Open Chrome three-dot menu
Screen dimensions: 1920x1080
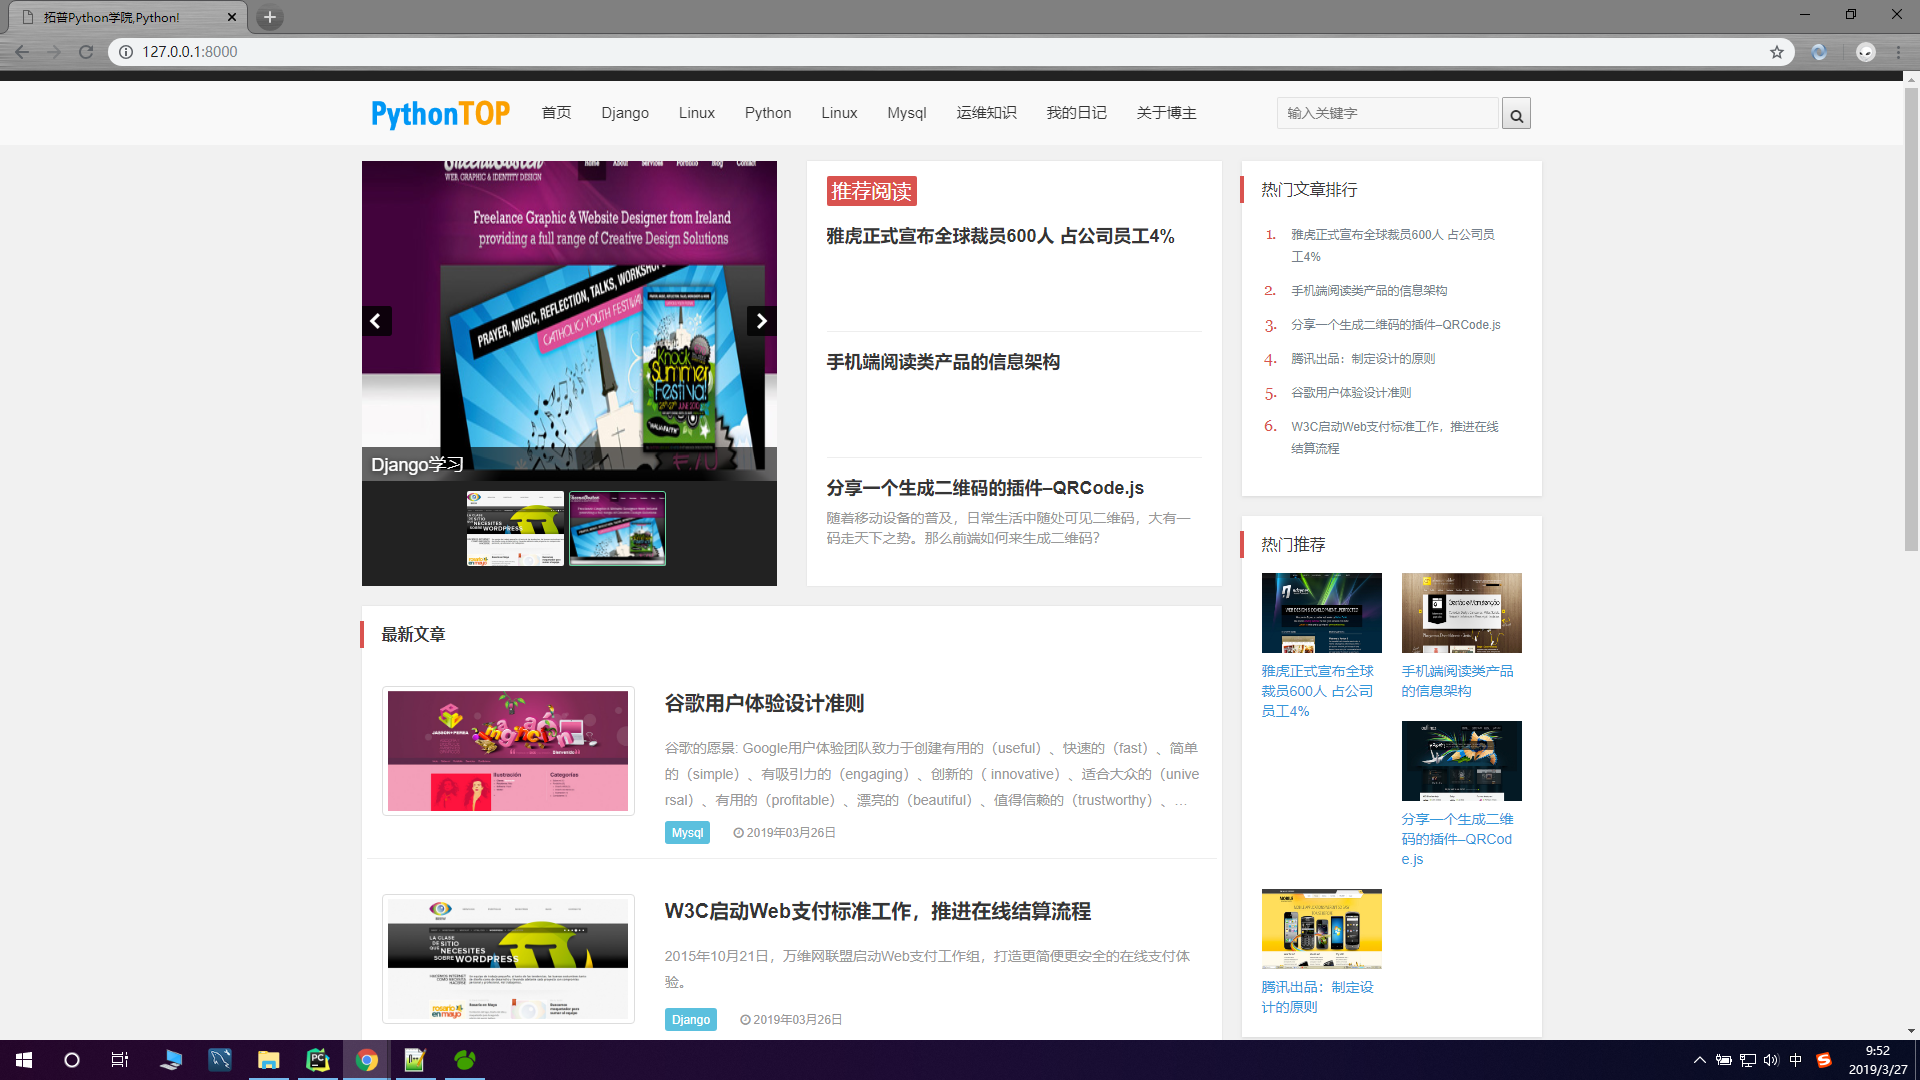pyautogui.click(x=1898, y=52)
